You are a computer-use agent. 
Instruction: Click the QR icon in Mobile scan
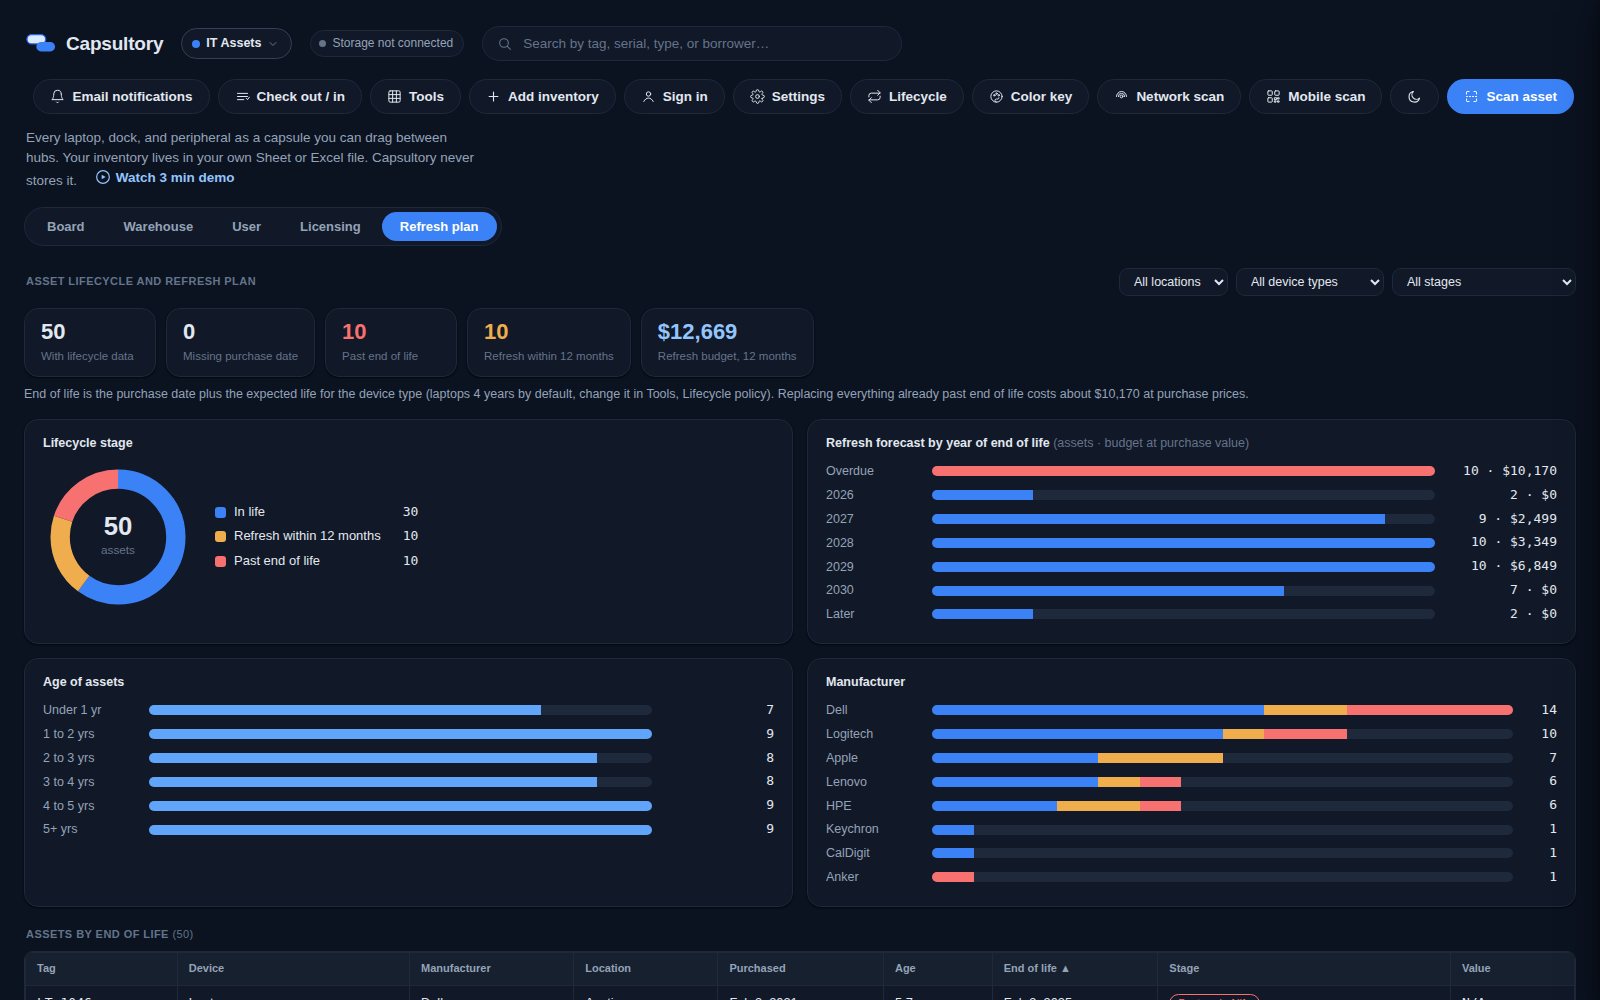click(x=1273, y=97)
